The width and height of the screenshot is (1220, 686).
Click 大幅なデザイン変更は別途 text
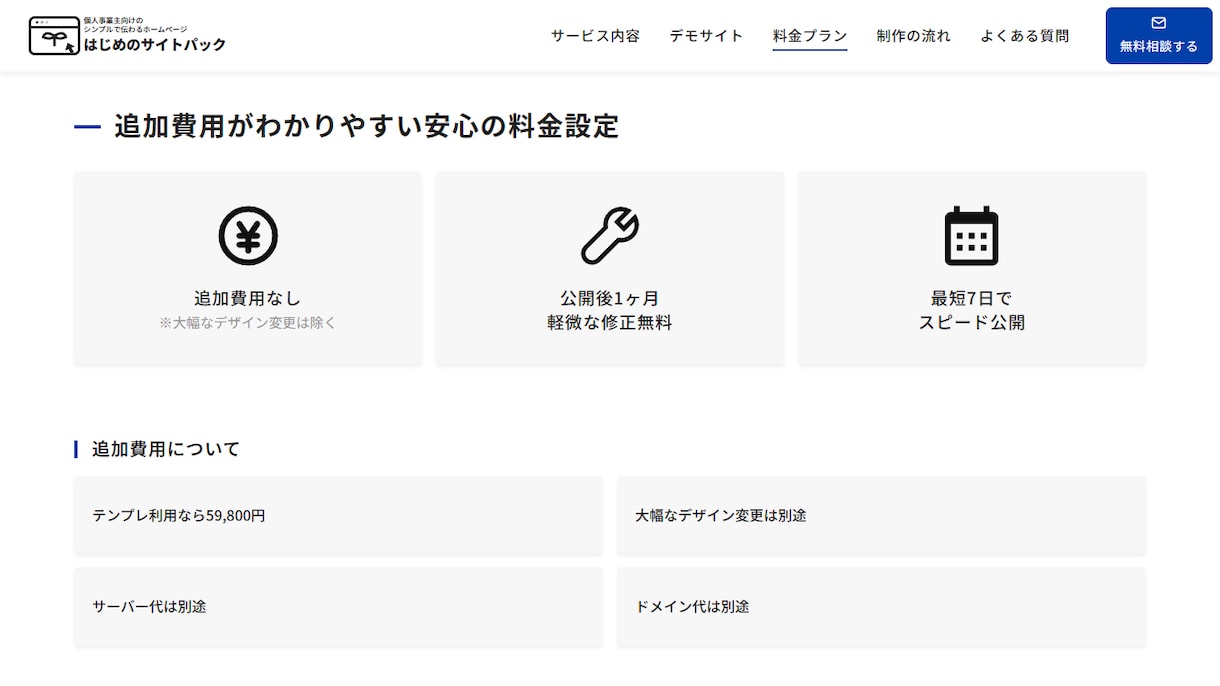tap(721, 516)
